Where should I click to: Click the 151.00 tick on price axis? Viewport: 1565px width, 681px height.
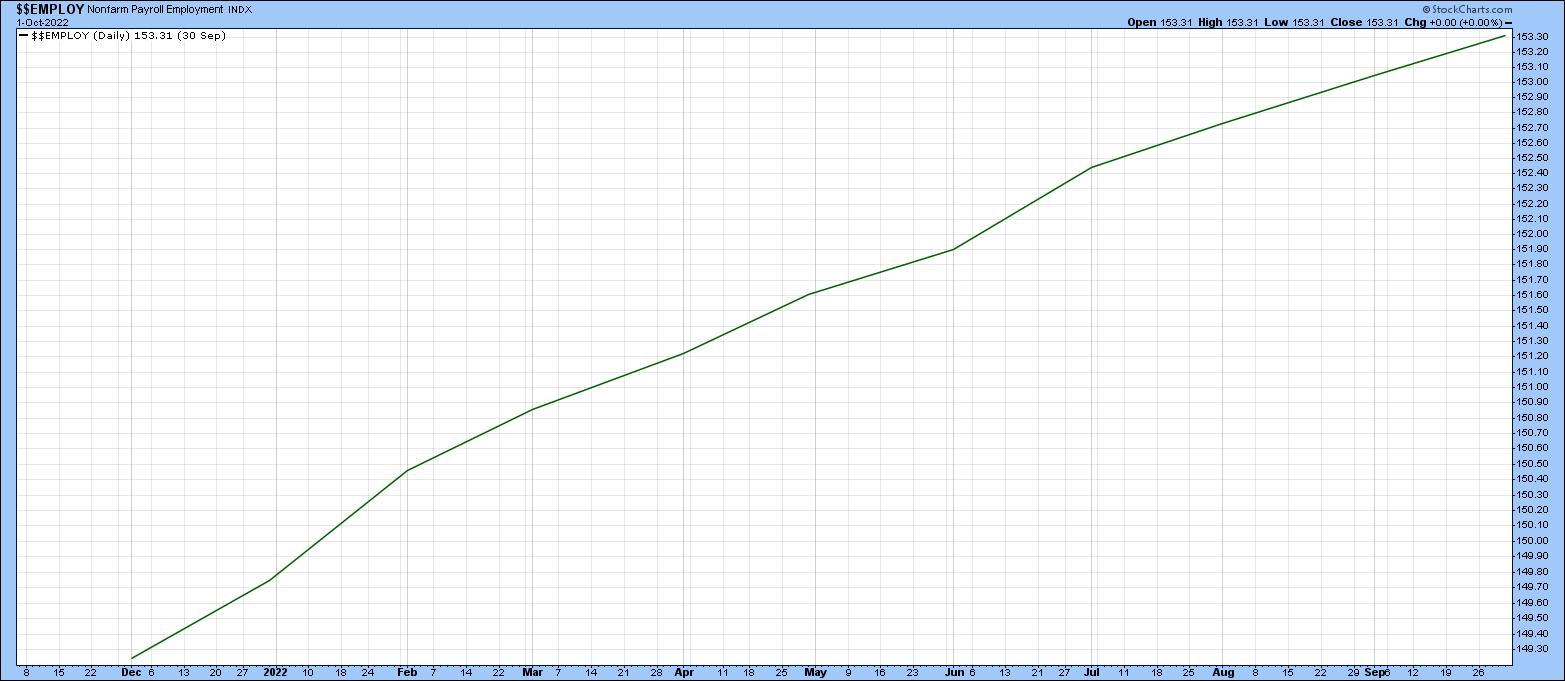pos(1535,387)
